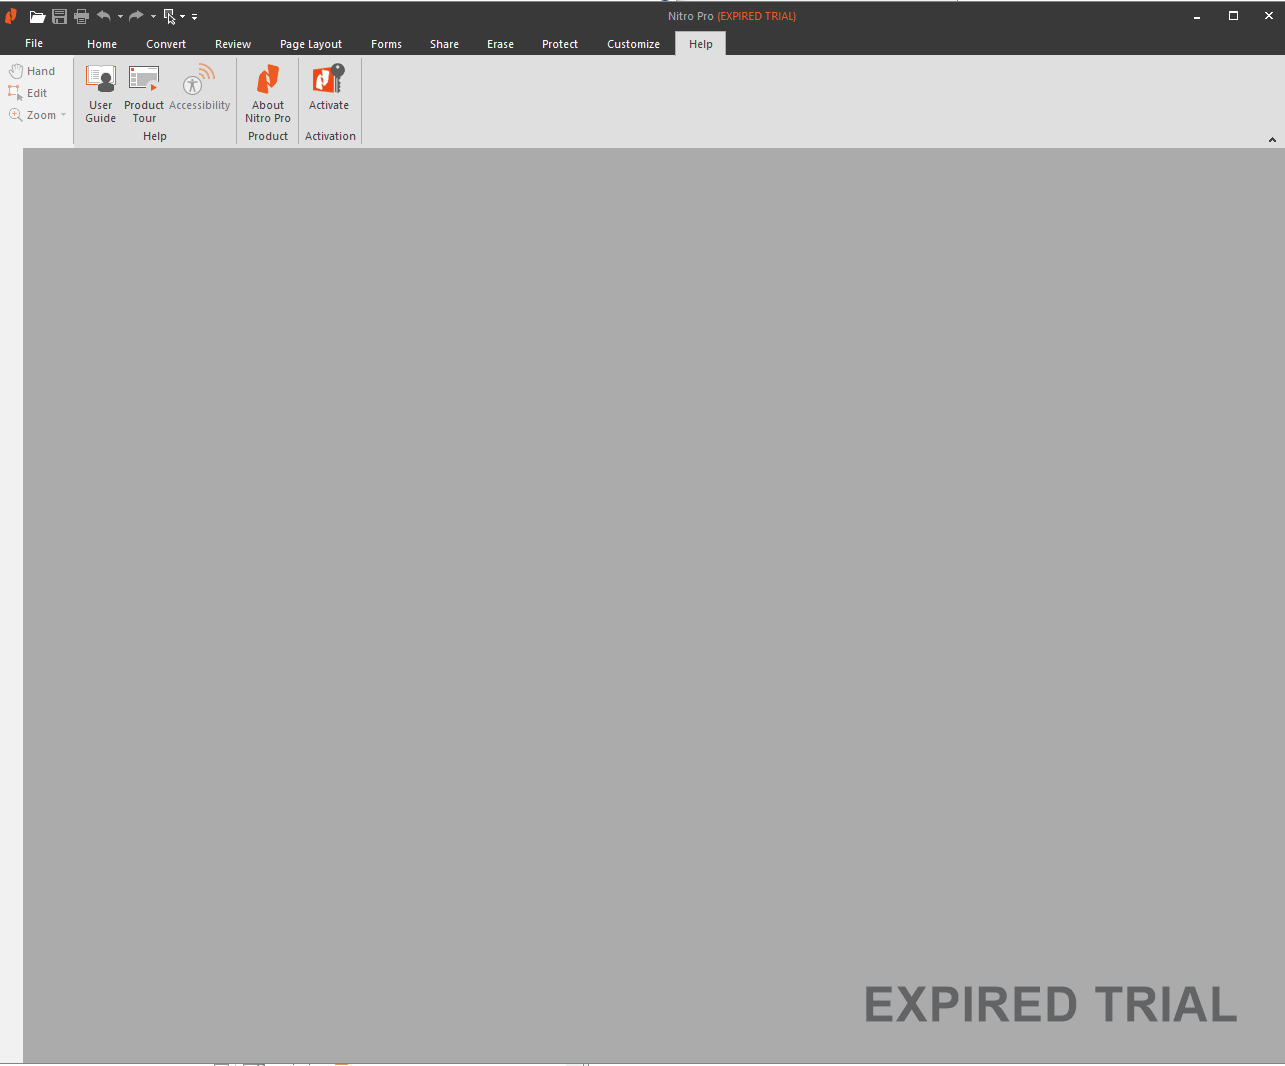The width and height of the screenshot is (1285, 1066).
Task: Maximize the Nitro Pro window
Action: click(x=1233, y=16)
